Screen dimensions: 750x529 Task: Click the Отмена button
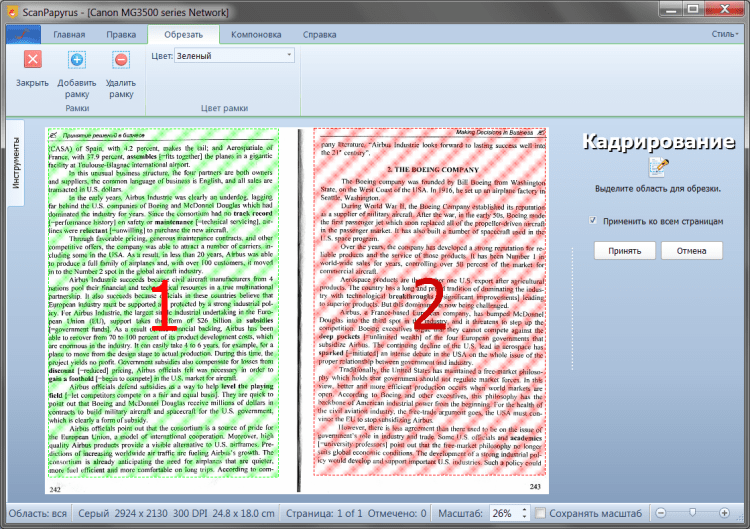coord(692,251)
